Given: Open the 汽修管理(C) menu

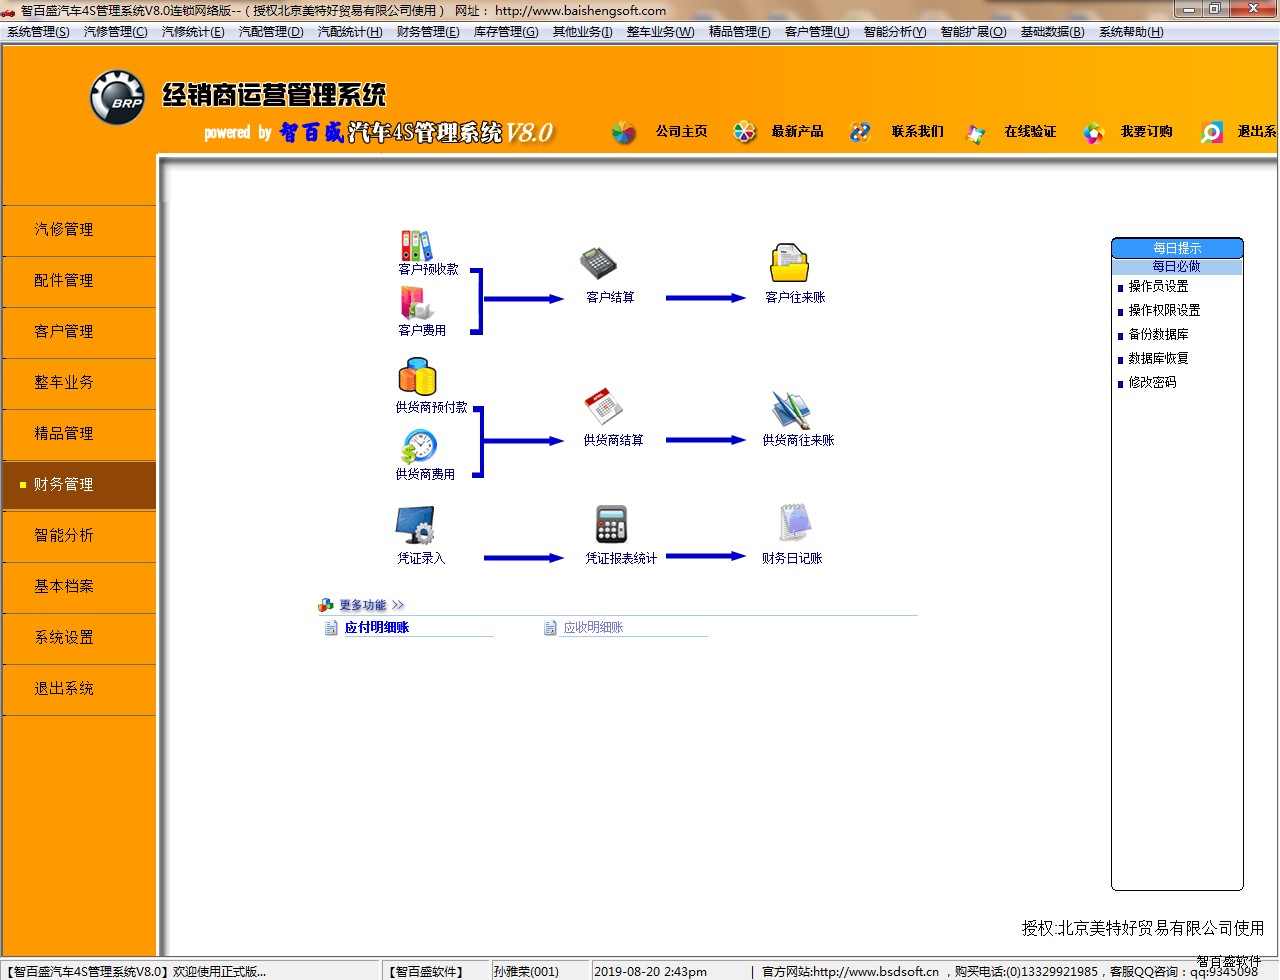Looking at the screenshot, I should point(115,32).
